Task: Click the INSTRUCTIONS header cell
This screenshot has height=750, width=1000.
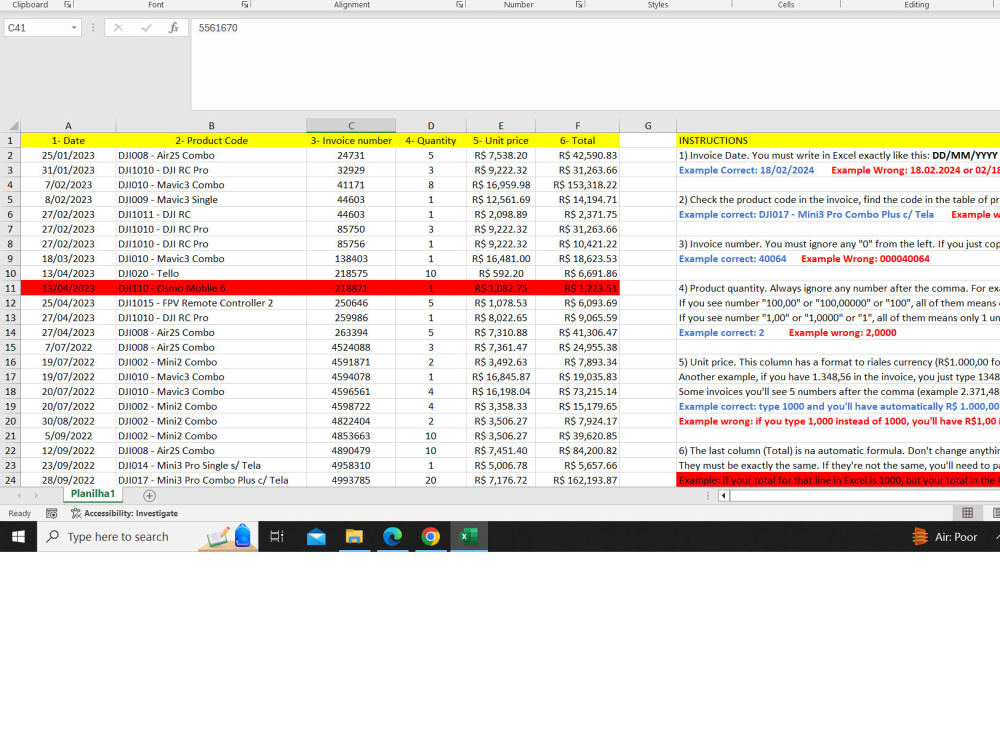Action: [838, 140]
